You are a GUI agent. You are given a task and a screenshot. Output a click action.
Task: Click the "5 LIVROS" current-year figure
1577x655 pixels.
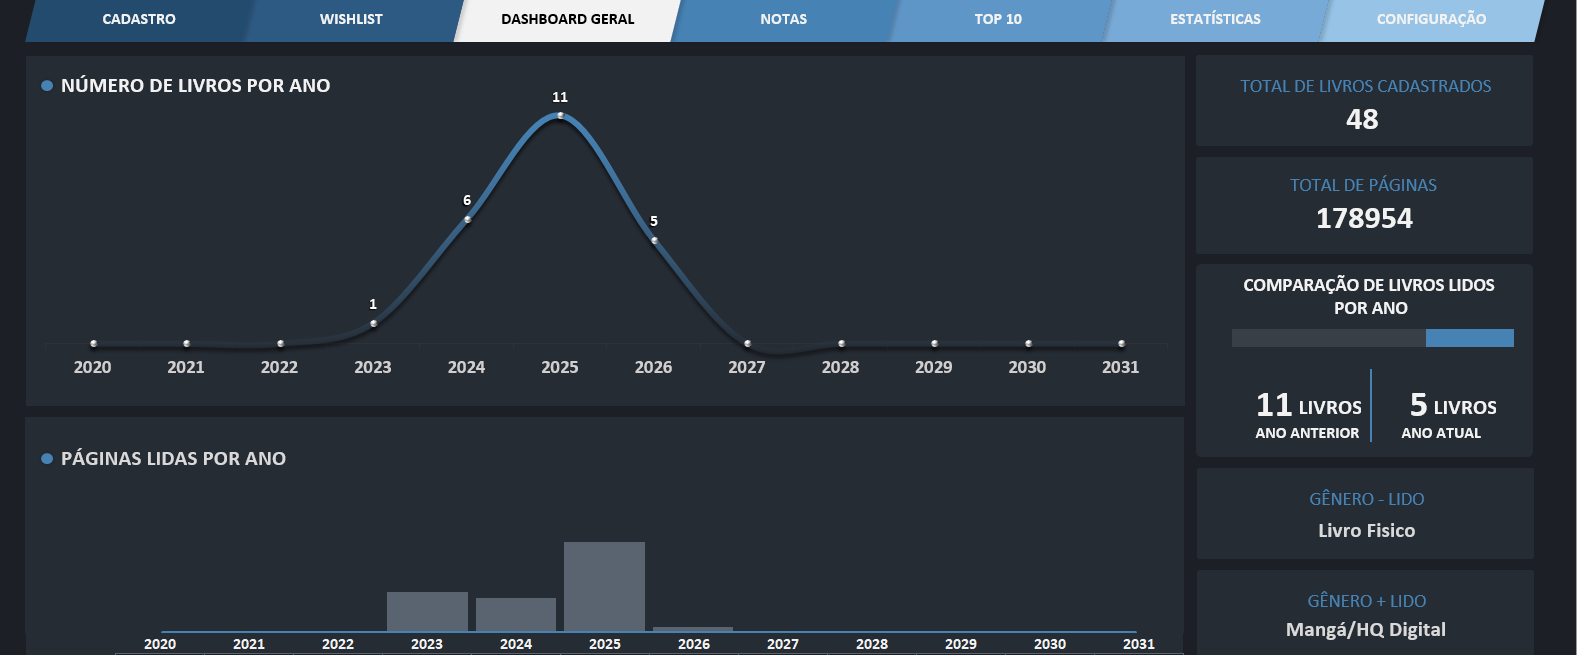click(x=1453, y=405)
